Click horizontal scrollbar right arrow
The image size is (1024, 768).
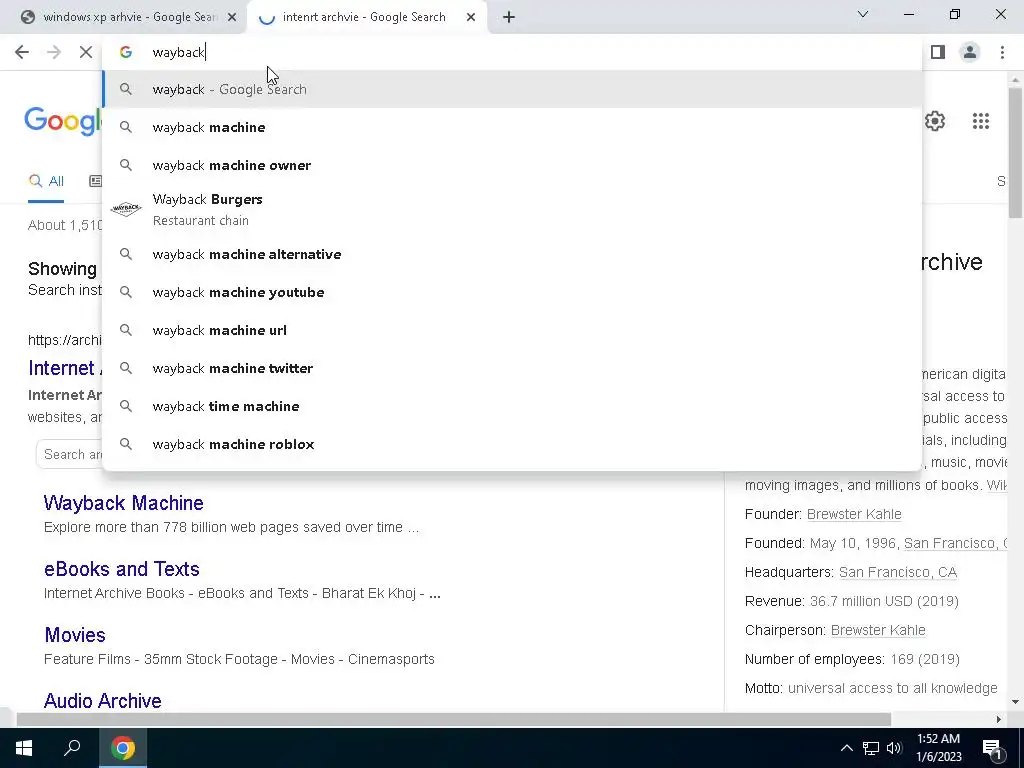998,719
